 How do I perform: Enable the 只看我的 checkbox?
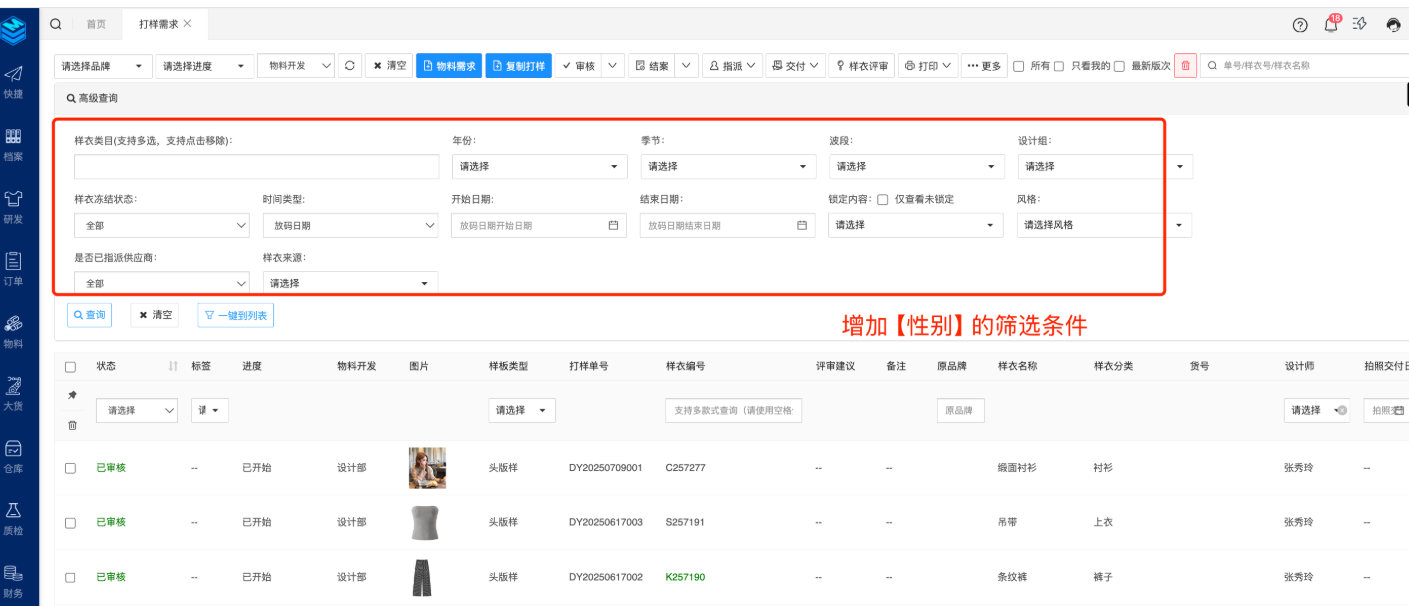1059,66
